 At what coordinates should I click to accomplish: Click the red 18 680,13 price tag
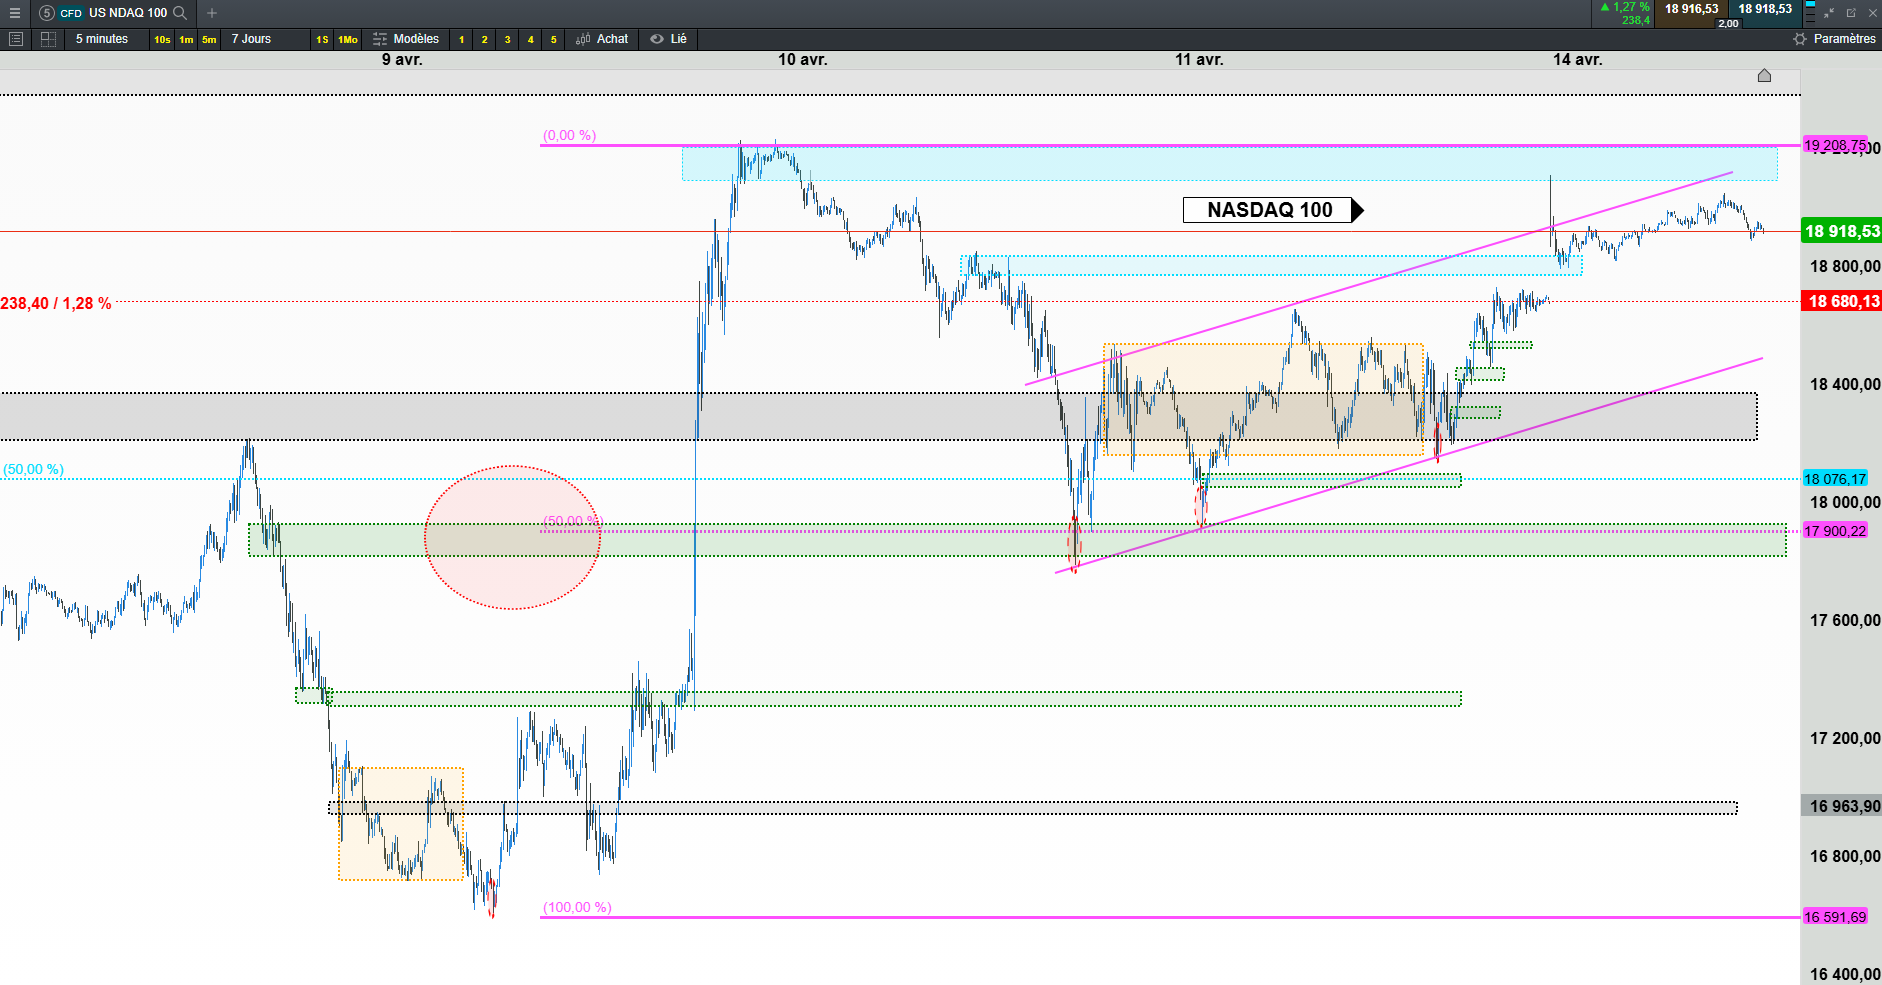click(1841, 301)
